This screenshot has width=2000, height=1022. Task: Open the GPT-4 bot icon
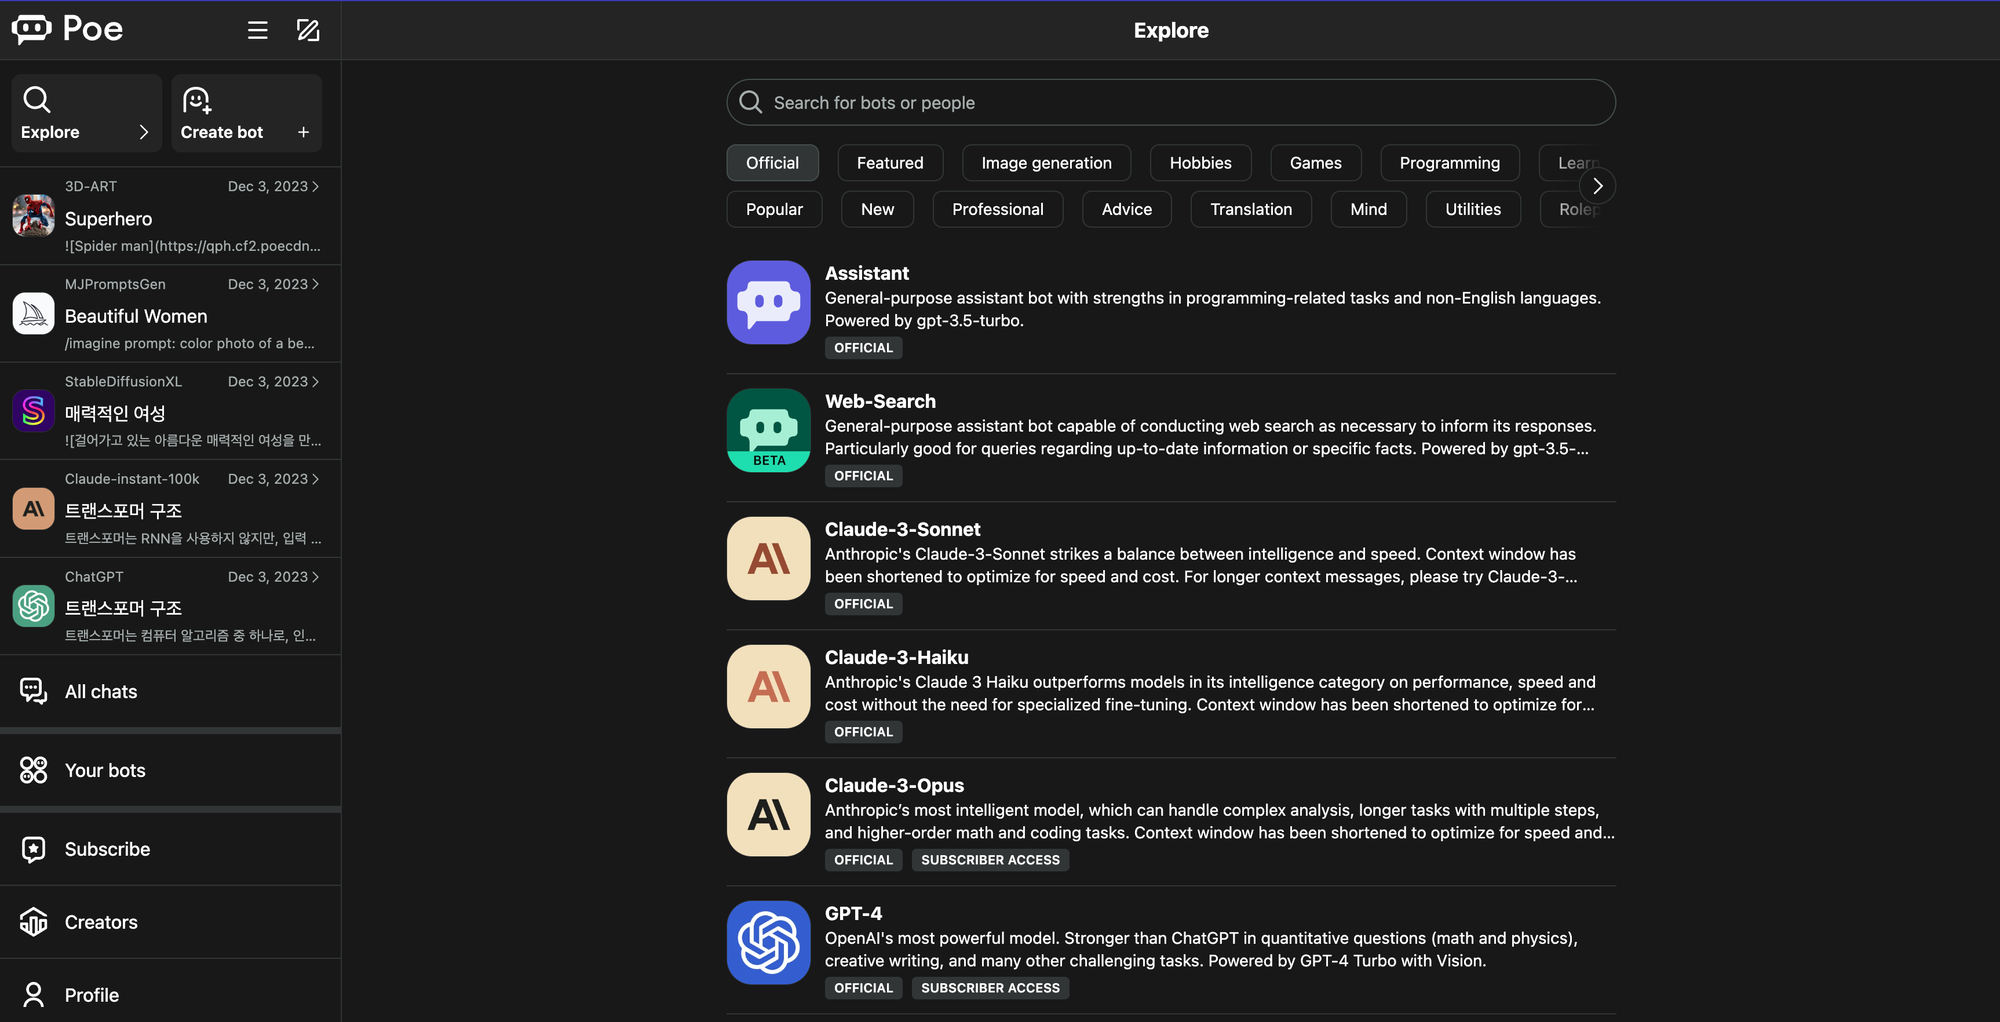pyautogui.click(x=769, y=942)
